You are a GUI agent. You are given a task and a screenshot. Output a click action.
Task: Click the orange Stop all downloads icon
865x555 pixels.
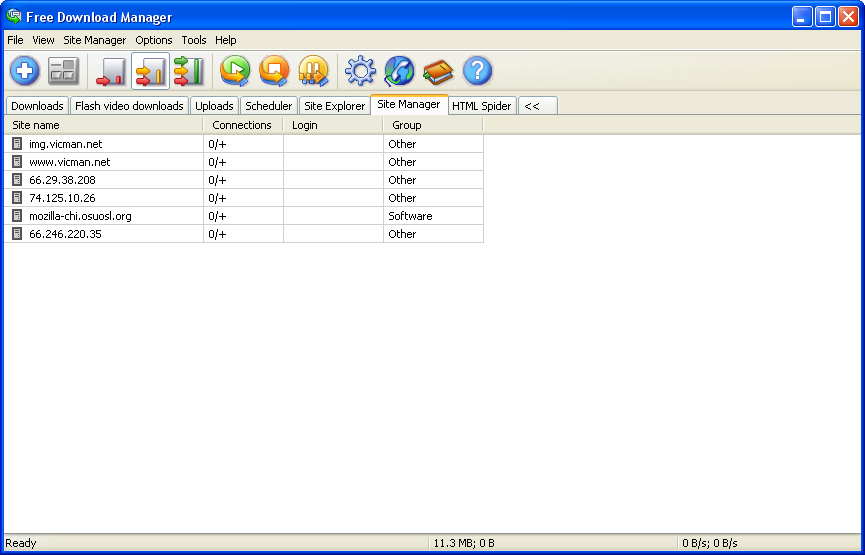(x=274, y=71)
